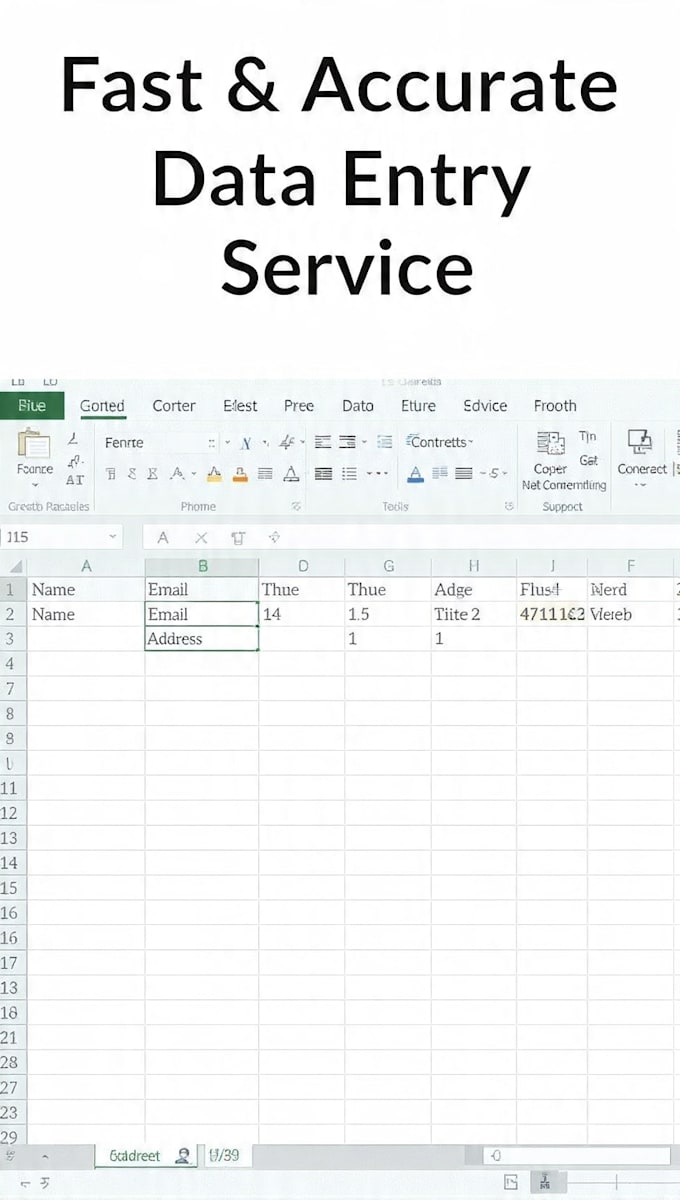Open the Elest ribbon tab
680x1200 pixels.
pos(240,406)
